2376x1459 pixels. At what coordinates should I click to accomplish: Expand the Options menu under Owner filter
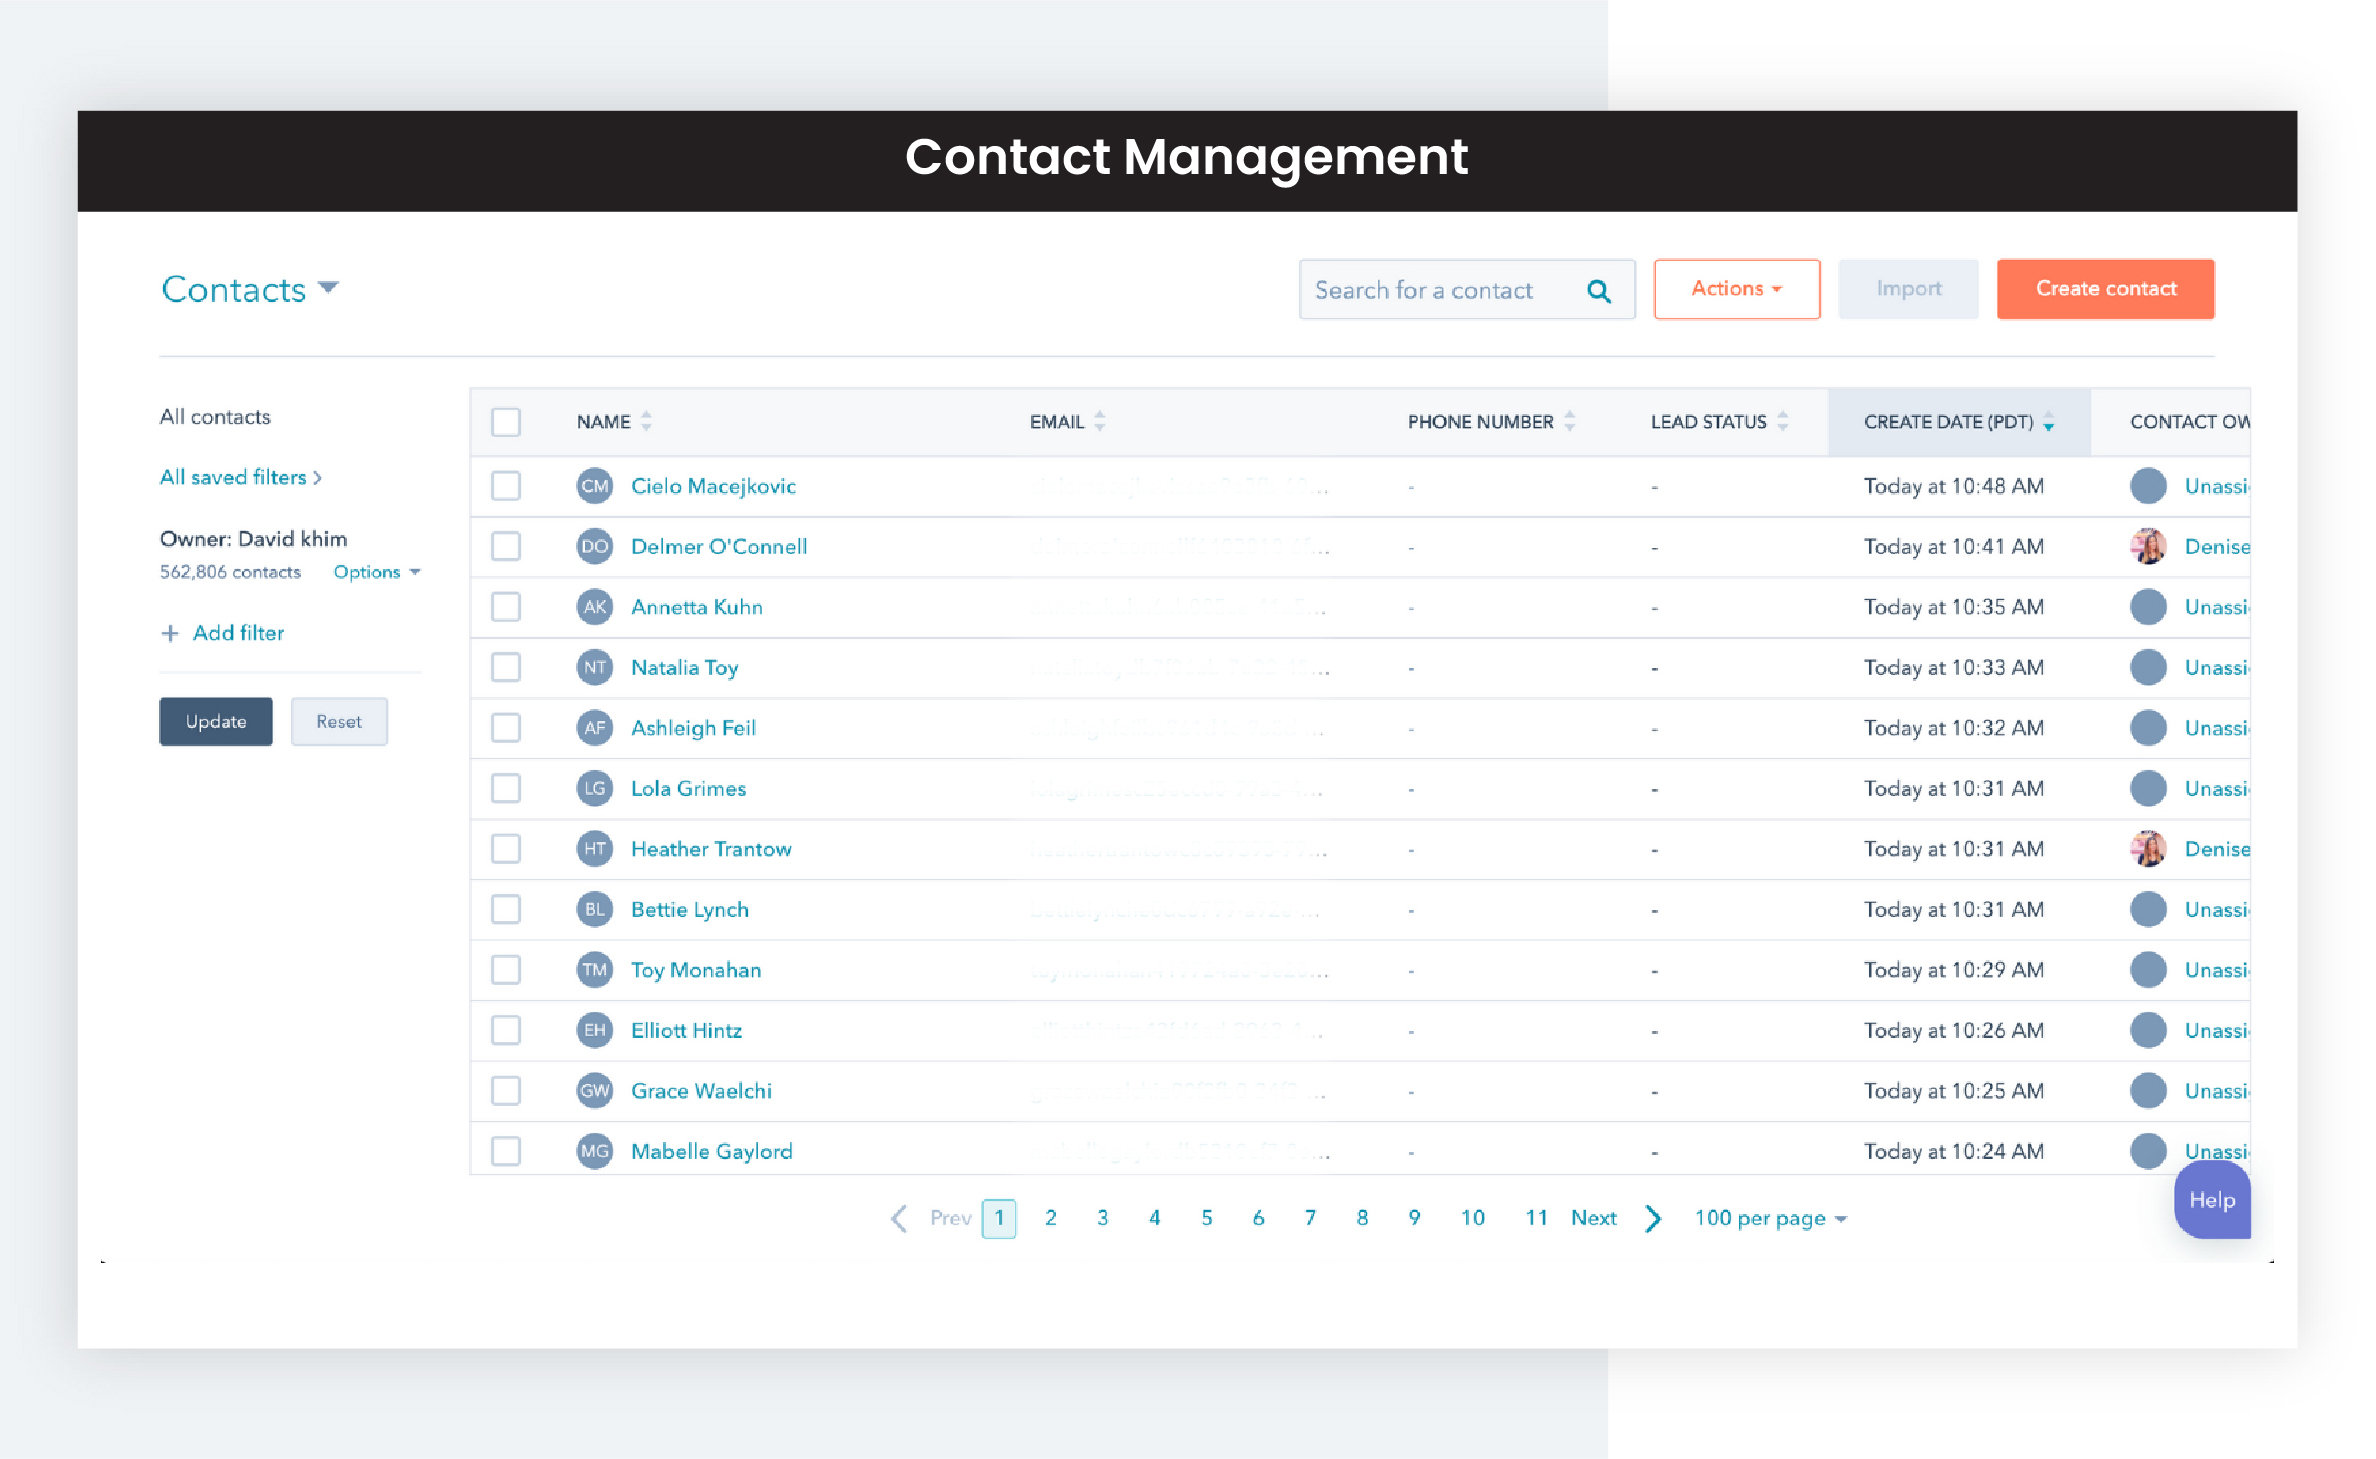(x=376, y=571)
